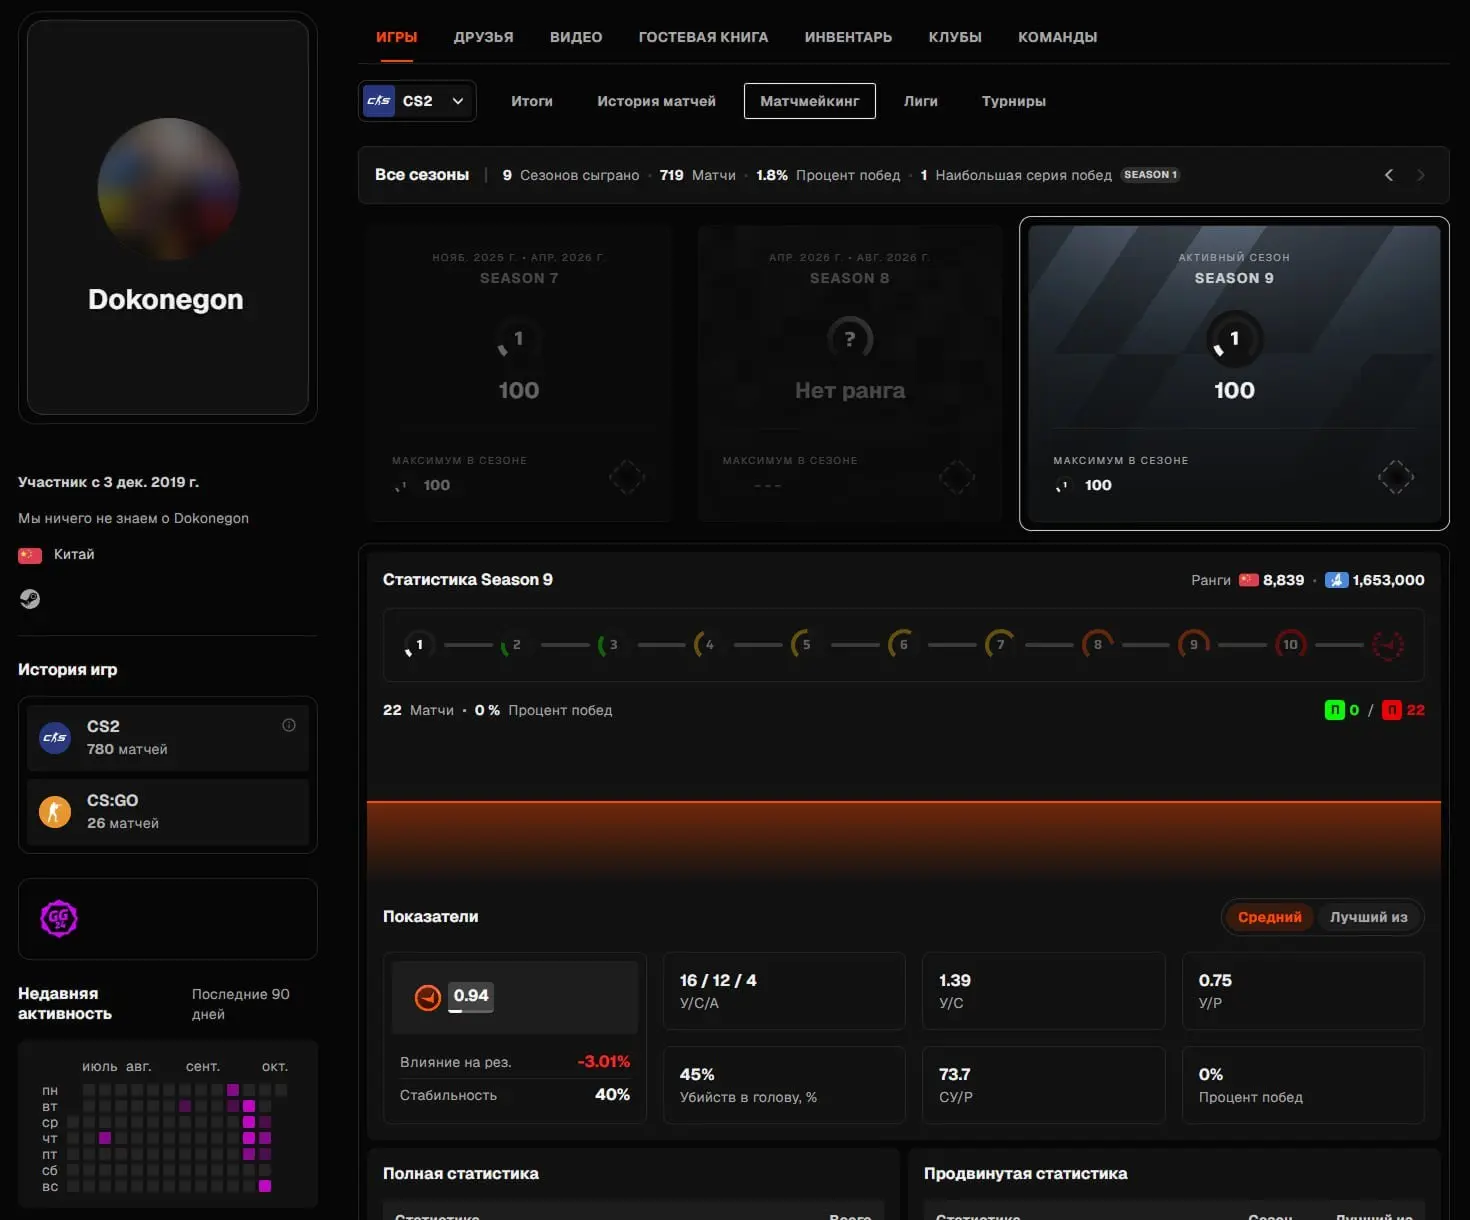Click the level 3 rank badge
Image resolution: width=1470 pixels, height=1220 pixels.
612,645
